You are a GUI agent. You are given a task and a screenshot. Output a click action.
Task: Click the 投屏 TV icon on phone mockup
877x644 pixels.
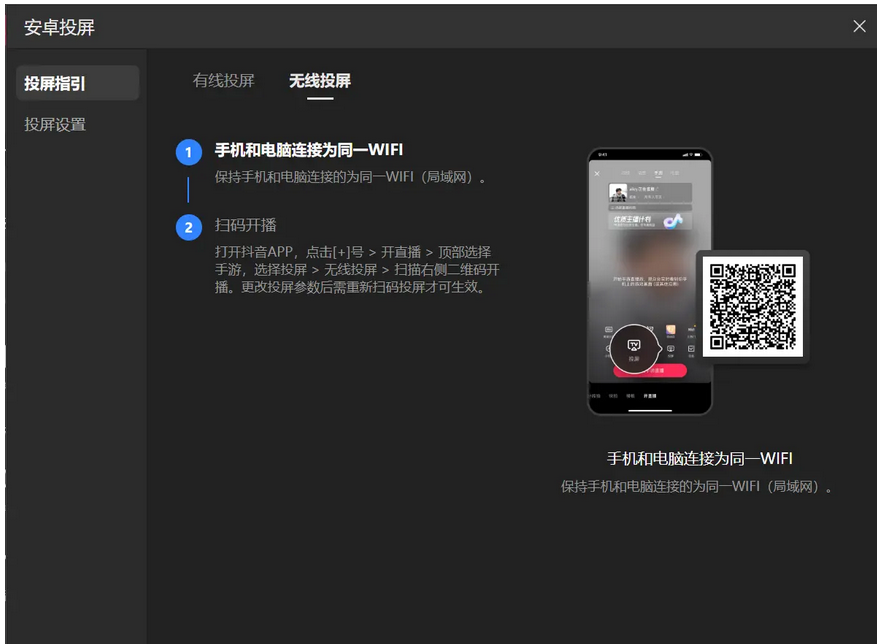coord(634,349)
